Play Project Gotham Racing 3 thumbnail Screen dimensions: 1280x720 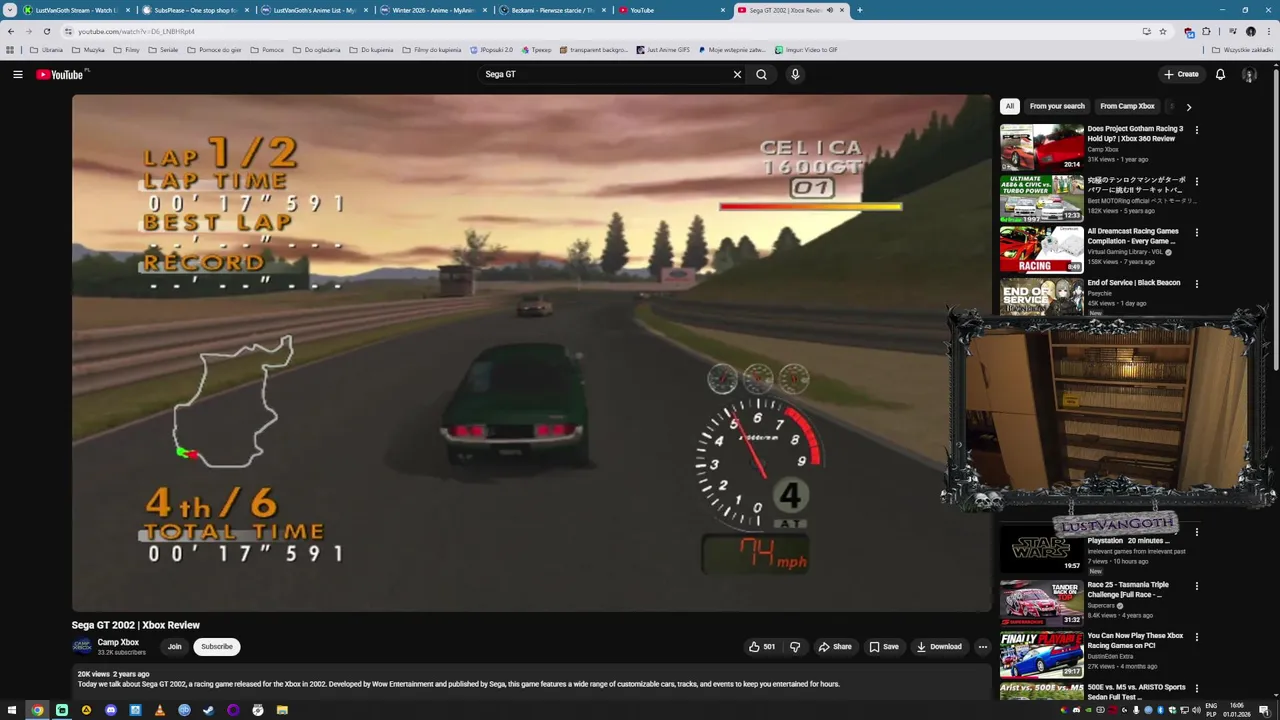pos(1041,147)
